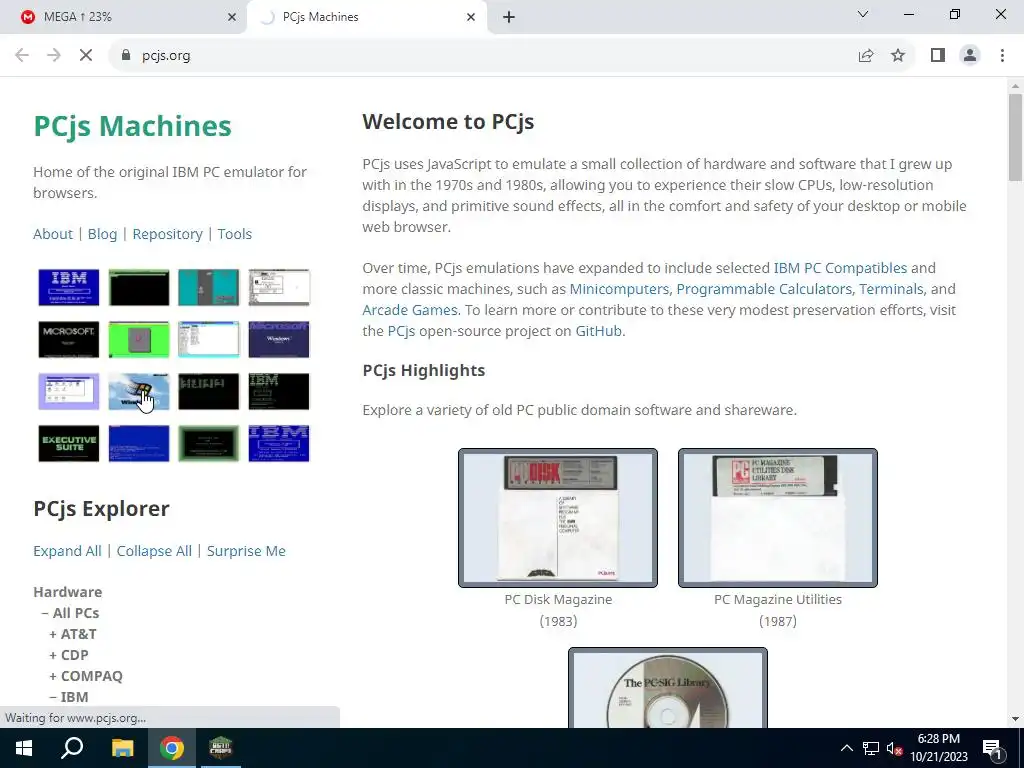This screenshot has width=1024, height=768.
Task: Open white file manager thumbnail in second row
Action: coord(208,340)
